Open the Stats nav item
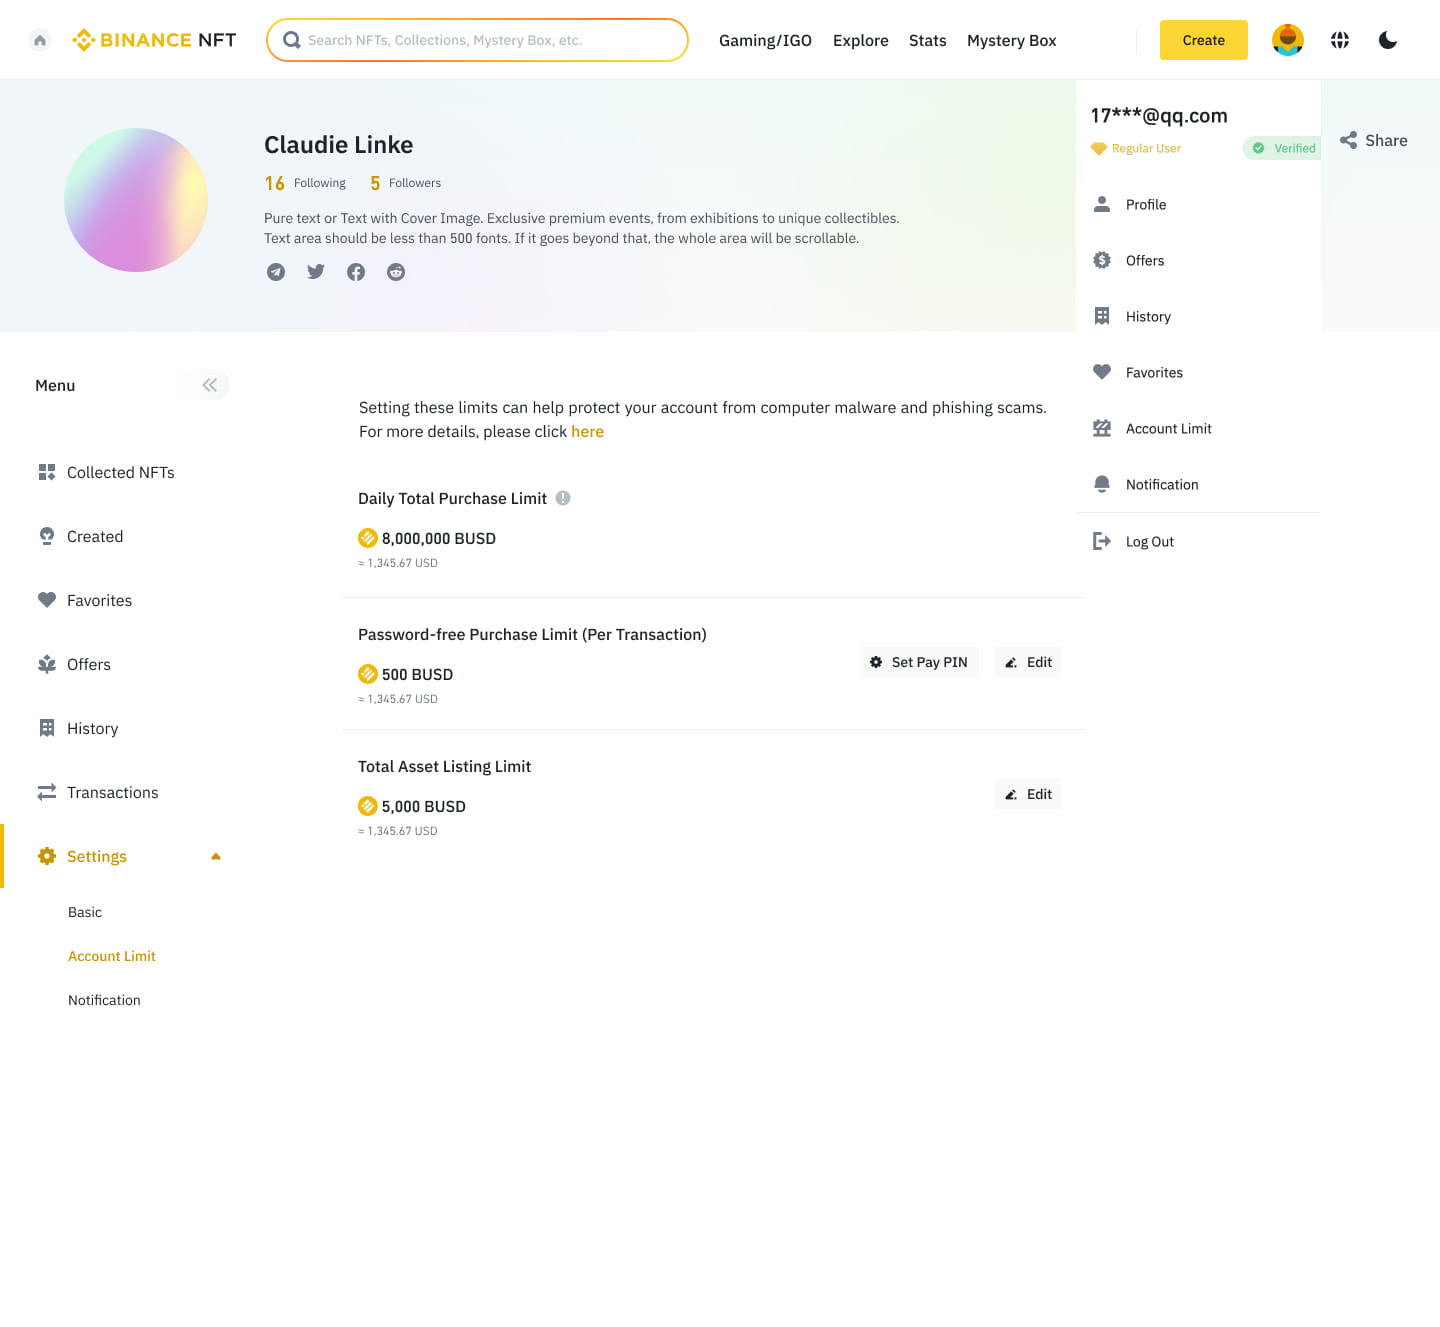Image resolution: width=1440 pixels, height=1327 pixels. coord(928,40)
